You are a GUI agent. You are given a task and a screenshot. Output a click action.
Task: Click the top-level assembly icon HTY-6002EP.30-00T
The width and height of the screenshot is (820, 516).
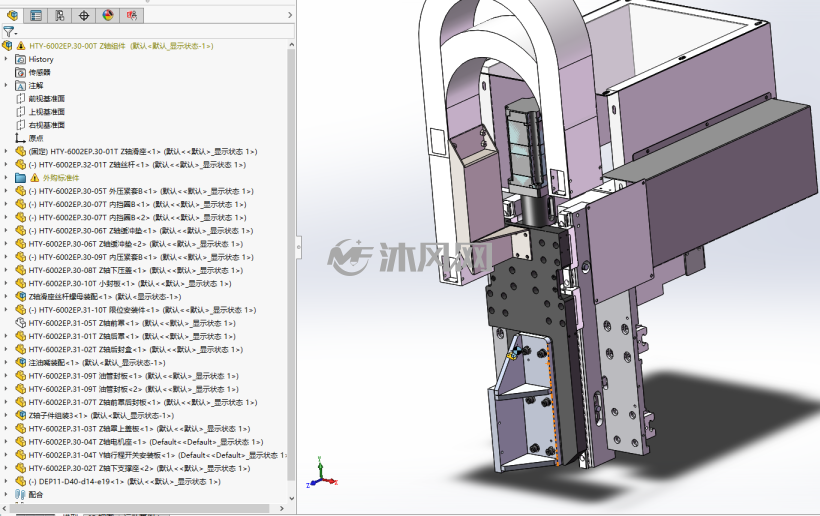7,46
